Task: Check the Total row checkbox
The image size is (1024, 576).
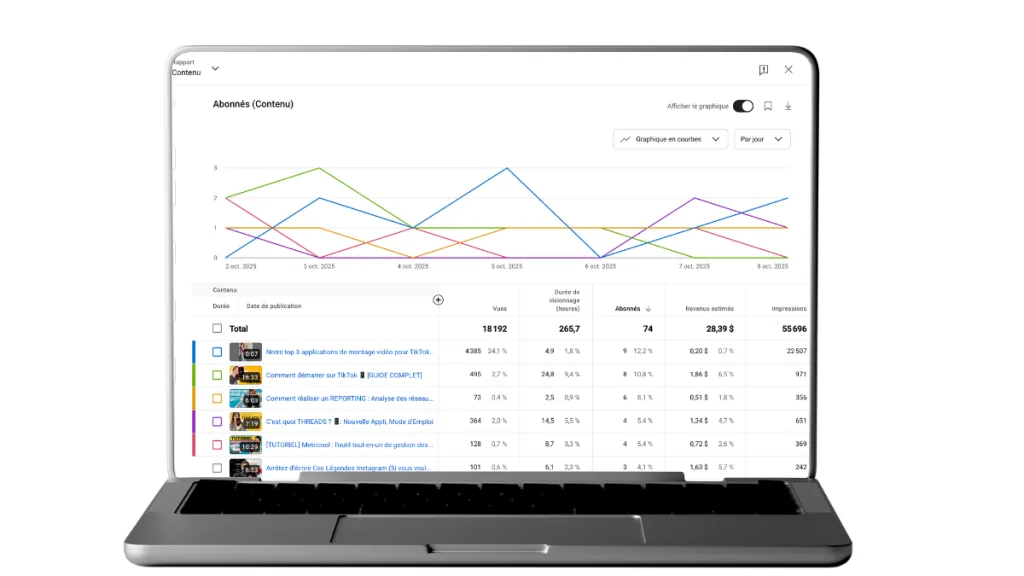Action: click(x=217, y=328)
